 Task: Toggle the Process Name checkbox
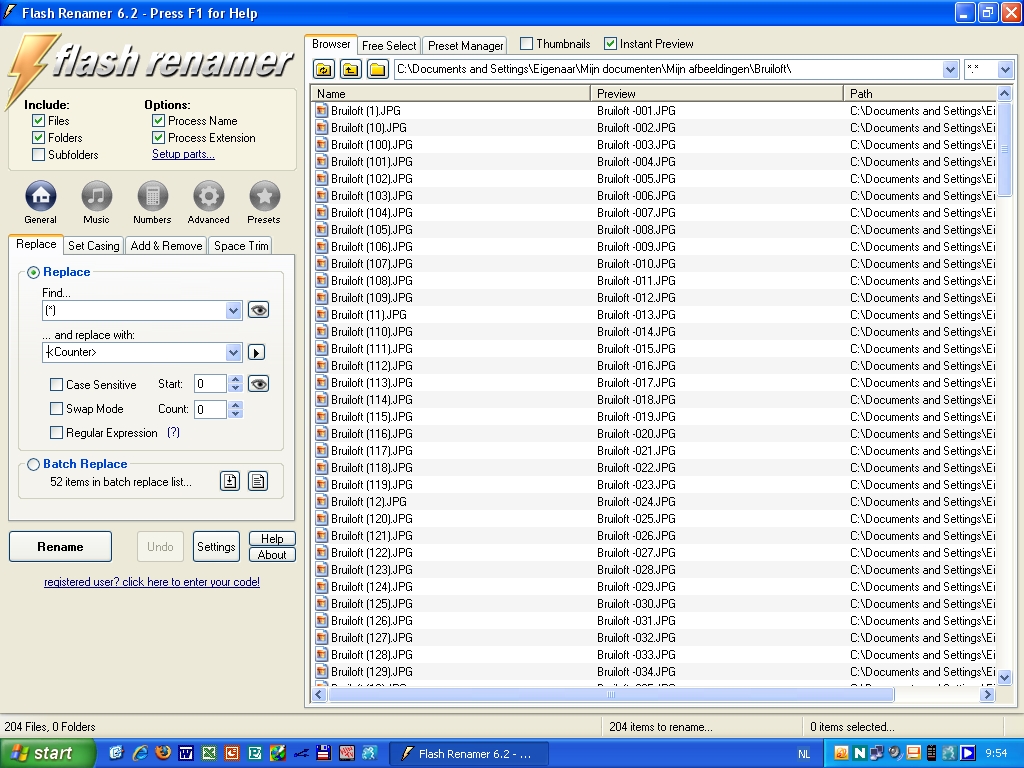158,121
